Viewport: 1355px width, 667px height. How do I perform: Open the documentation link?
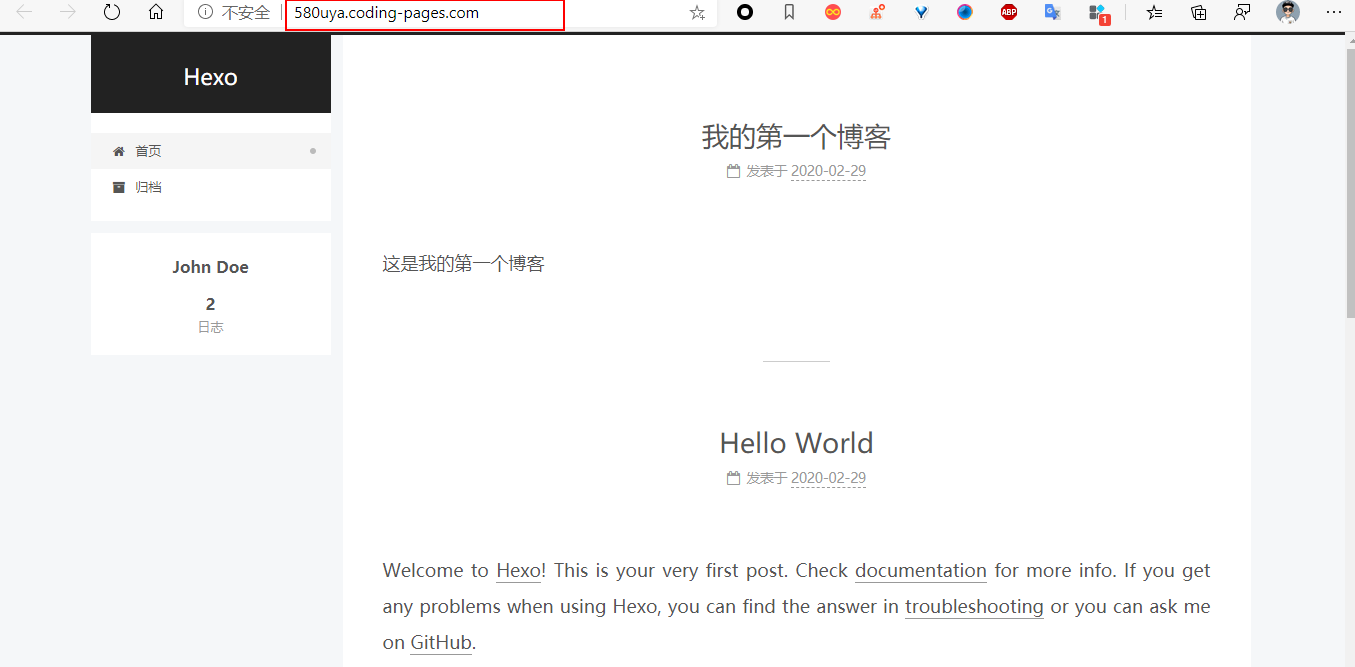click(921, 571)
